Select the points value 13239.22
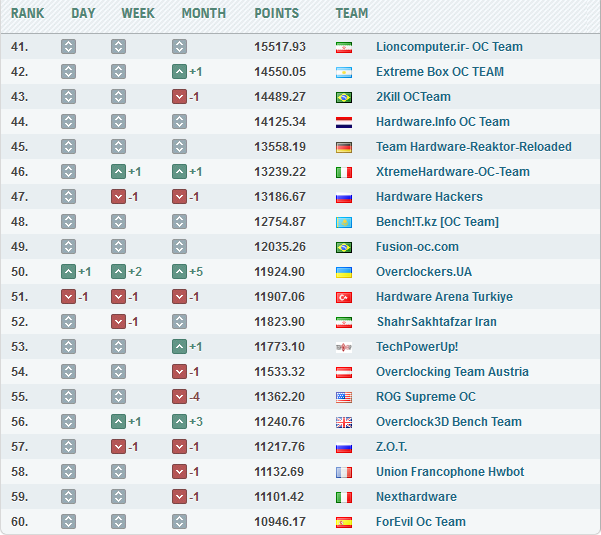The image size is (601, 535). 280,172
